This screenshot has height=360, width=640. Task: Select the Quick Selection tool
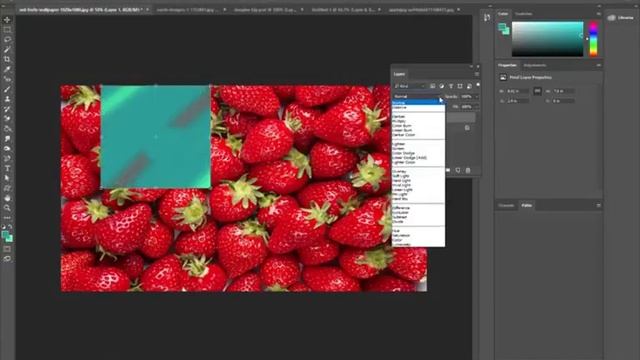[x=7, y=49]
